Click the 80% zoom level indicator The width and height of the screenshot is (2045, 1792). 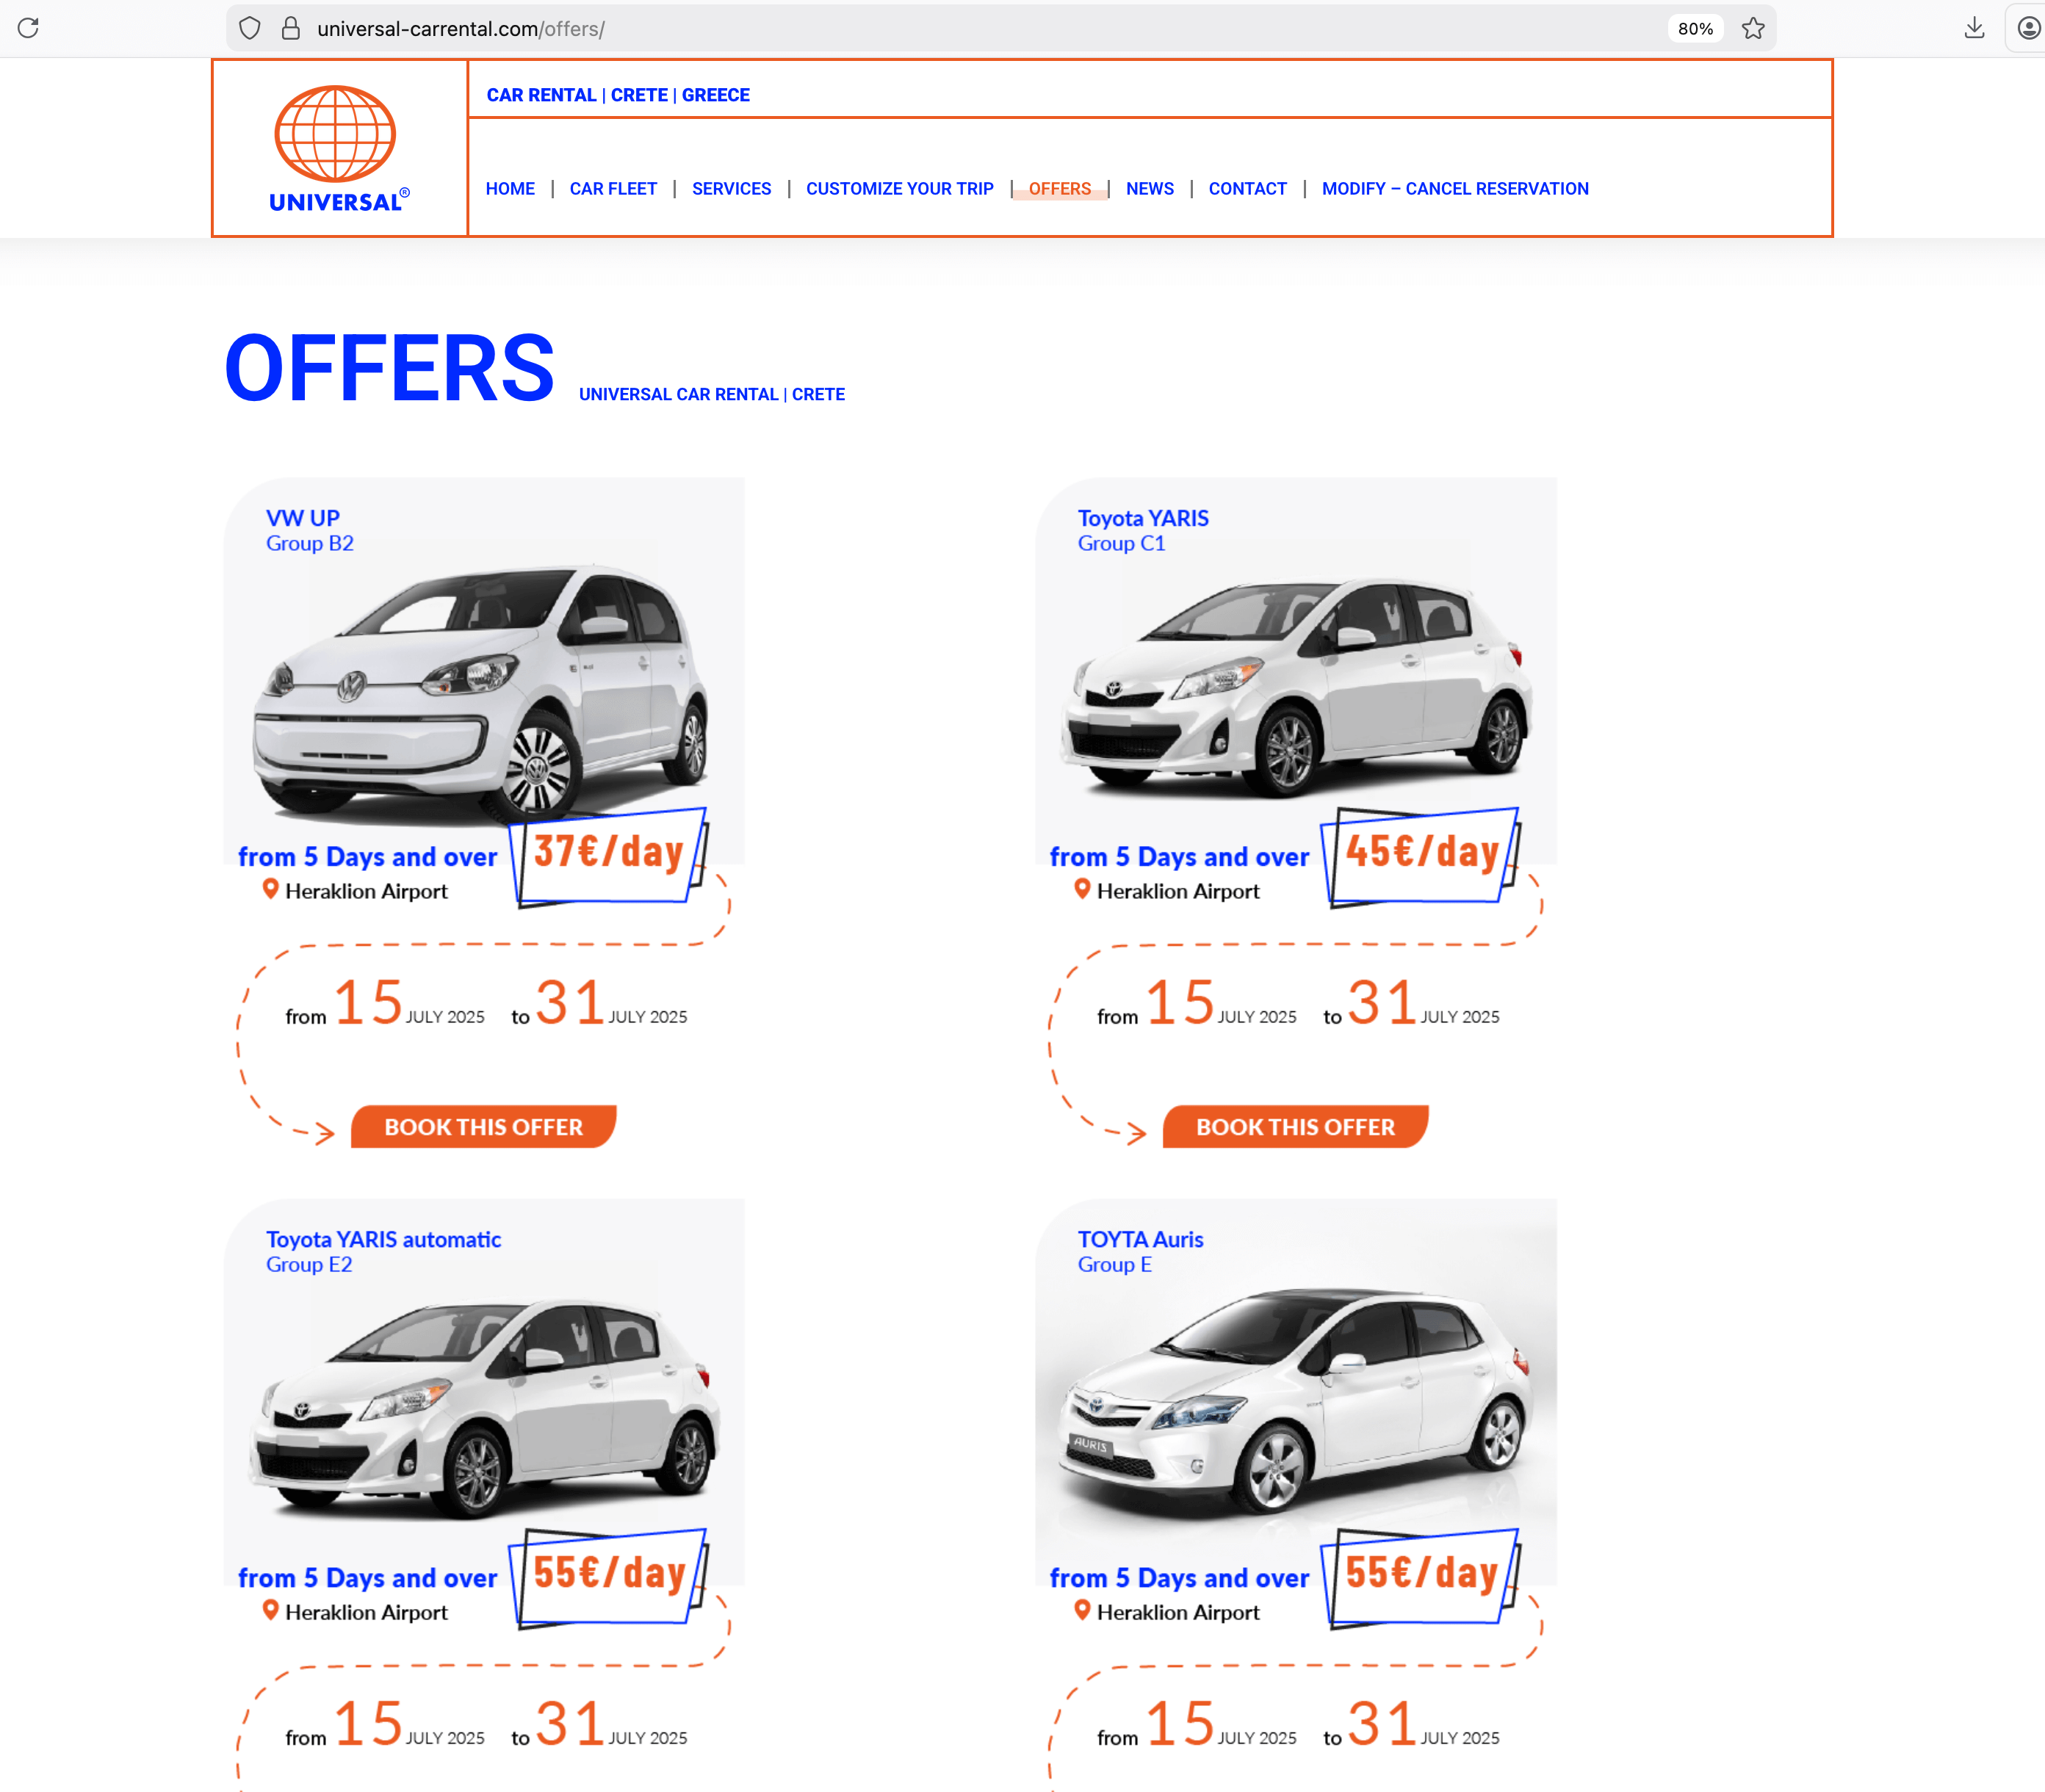pyautogui.click(x=1695, y=29)
